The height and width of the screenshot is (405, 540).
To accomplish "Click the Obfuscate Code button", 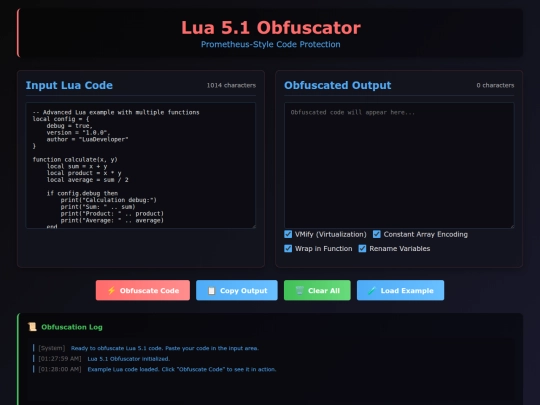I will tap(143, 290).
